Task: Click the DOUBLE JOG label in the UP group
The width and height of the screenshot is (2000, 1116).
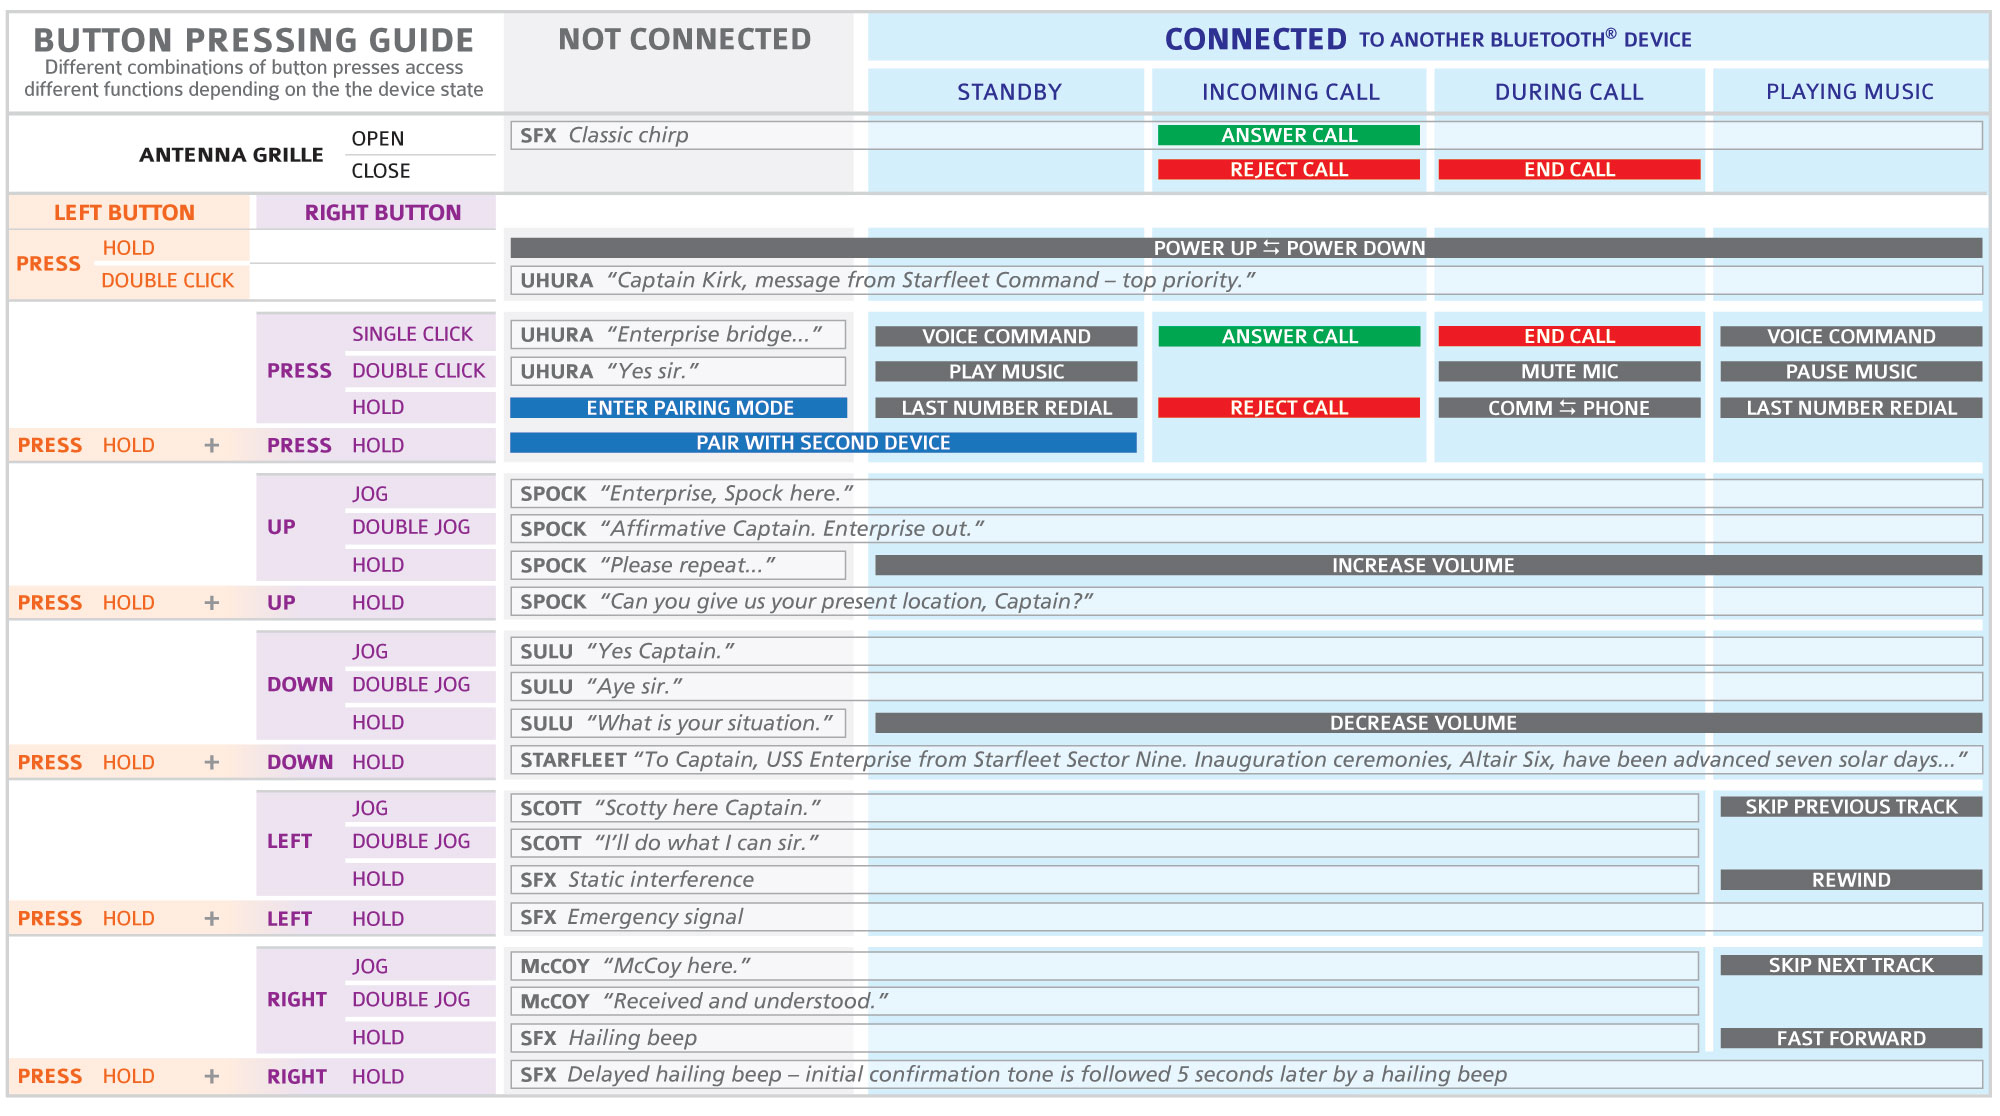Action: 411,527
